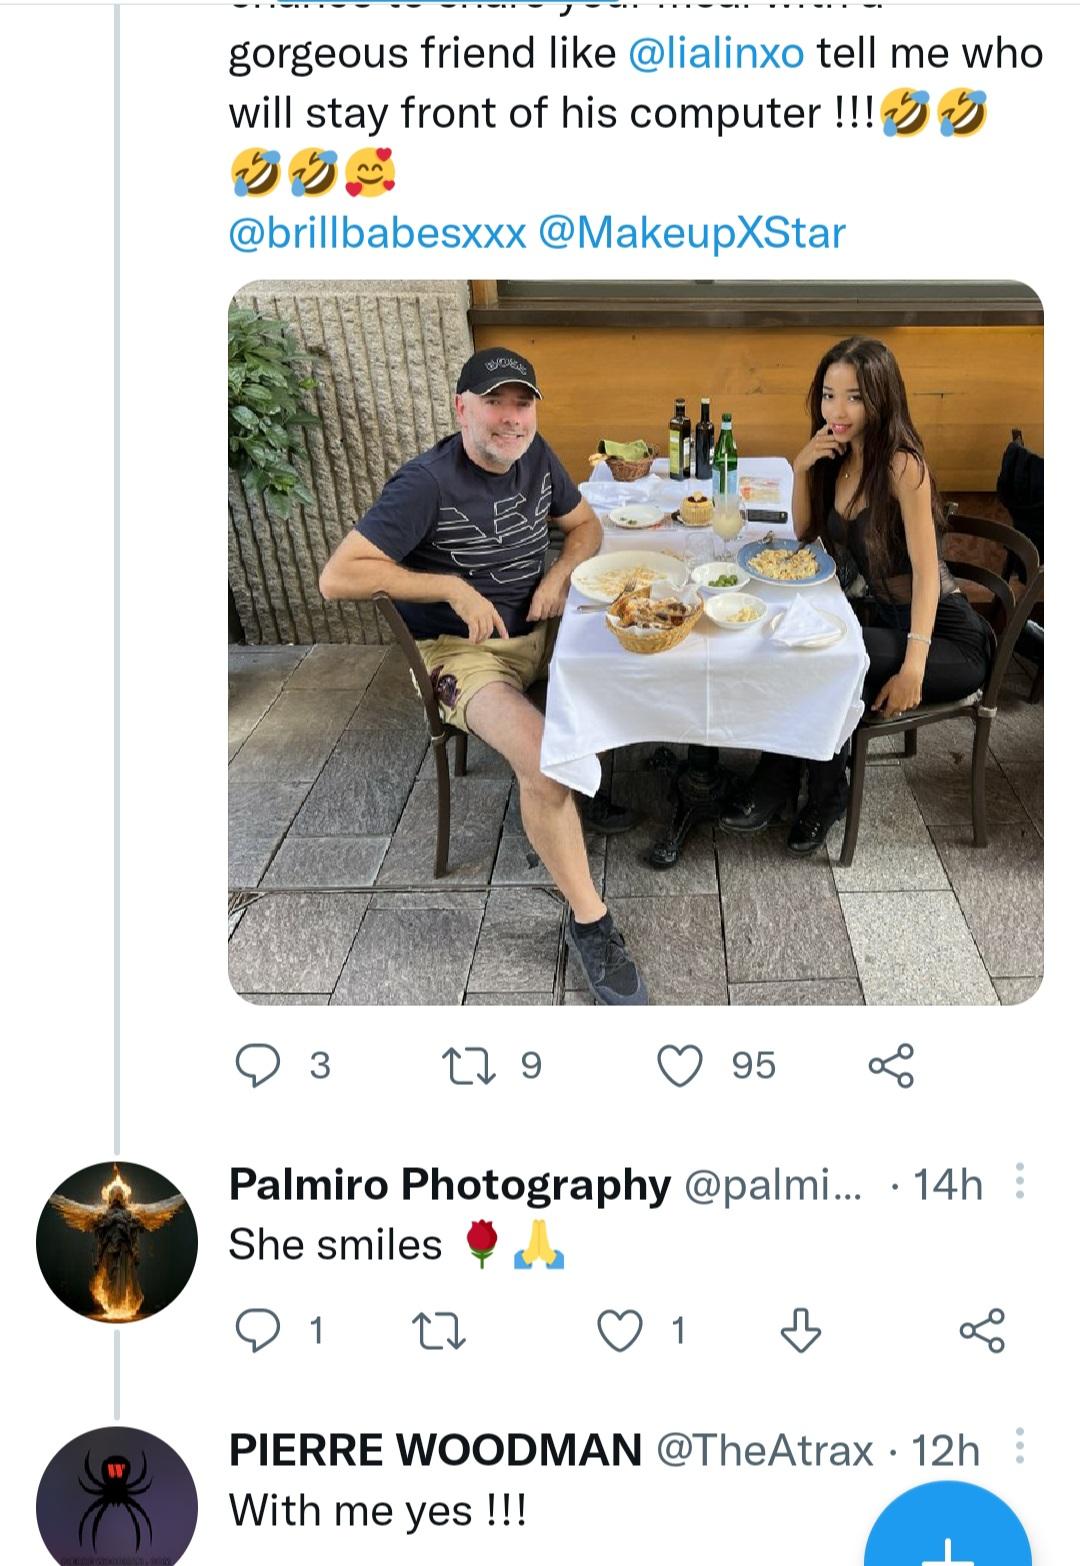The height and width of the screenshot is (1566, 1080).
Task: Open the restaurant photo in full view
Action: [636, 642]
